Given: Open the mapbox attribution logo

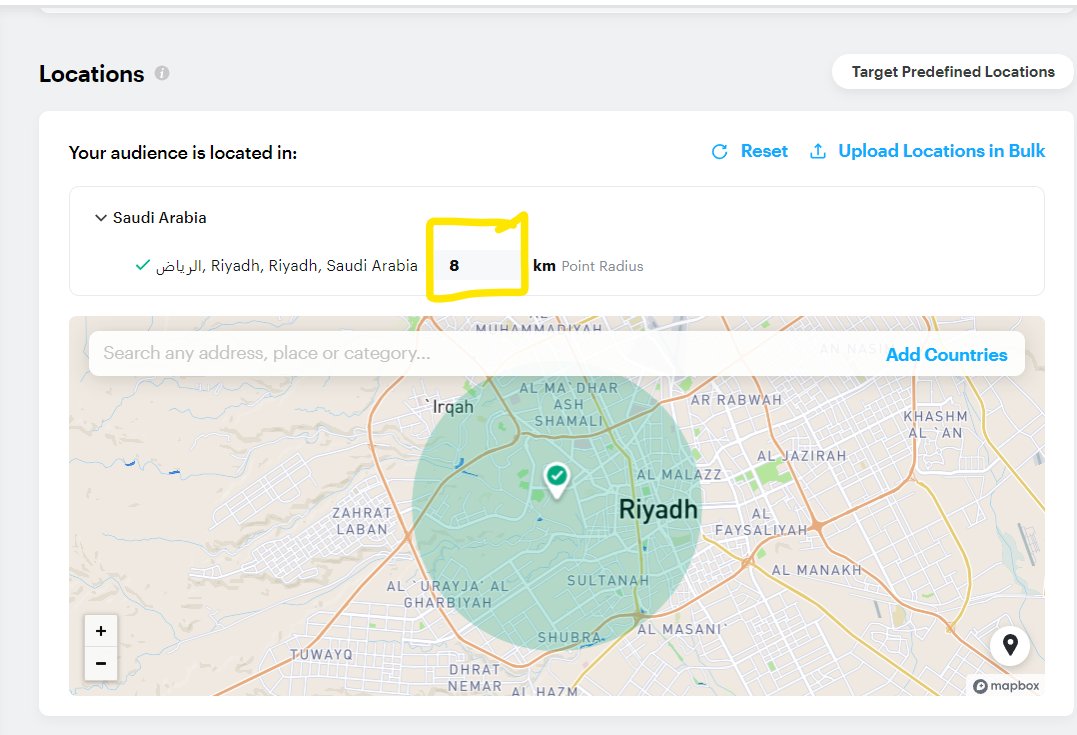Looking at the screenshot, I should [1006, 686].
